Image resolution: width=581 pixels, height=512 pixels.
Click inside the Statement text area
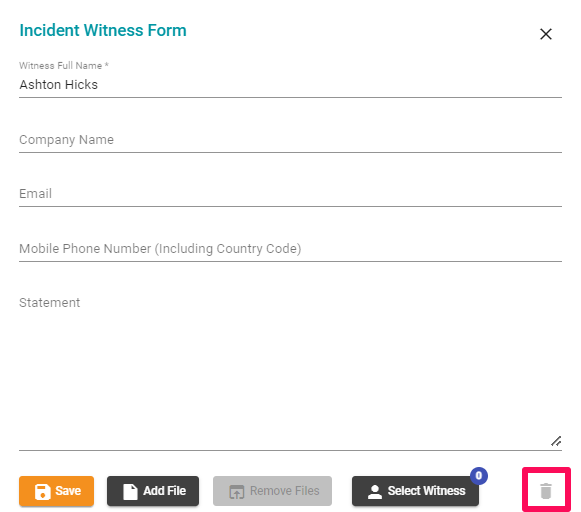pyautogui.click(x=290, y=370)
